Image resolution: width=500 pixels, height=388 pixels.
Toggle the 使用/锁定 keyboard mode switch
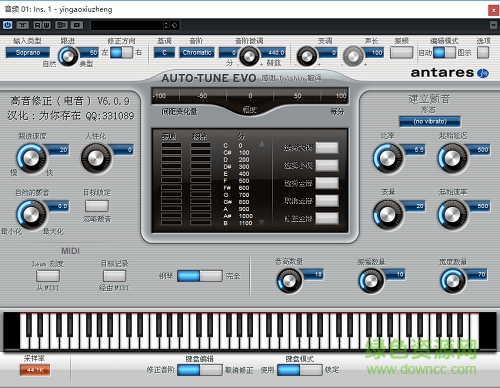(300, 370)
